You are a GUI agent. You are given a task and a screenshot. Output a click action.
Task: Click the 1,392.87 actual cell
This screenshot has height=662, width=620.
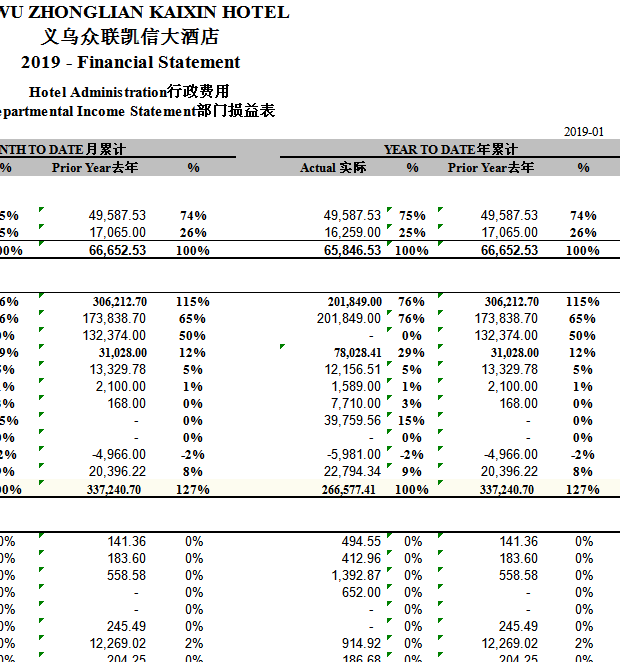tap(356, 575)
